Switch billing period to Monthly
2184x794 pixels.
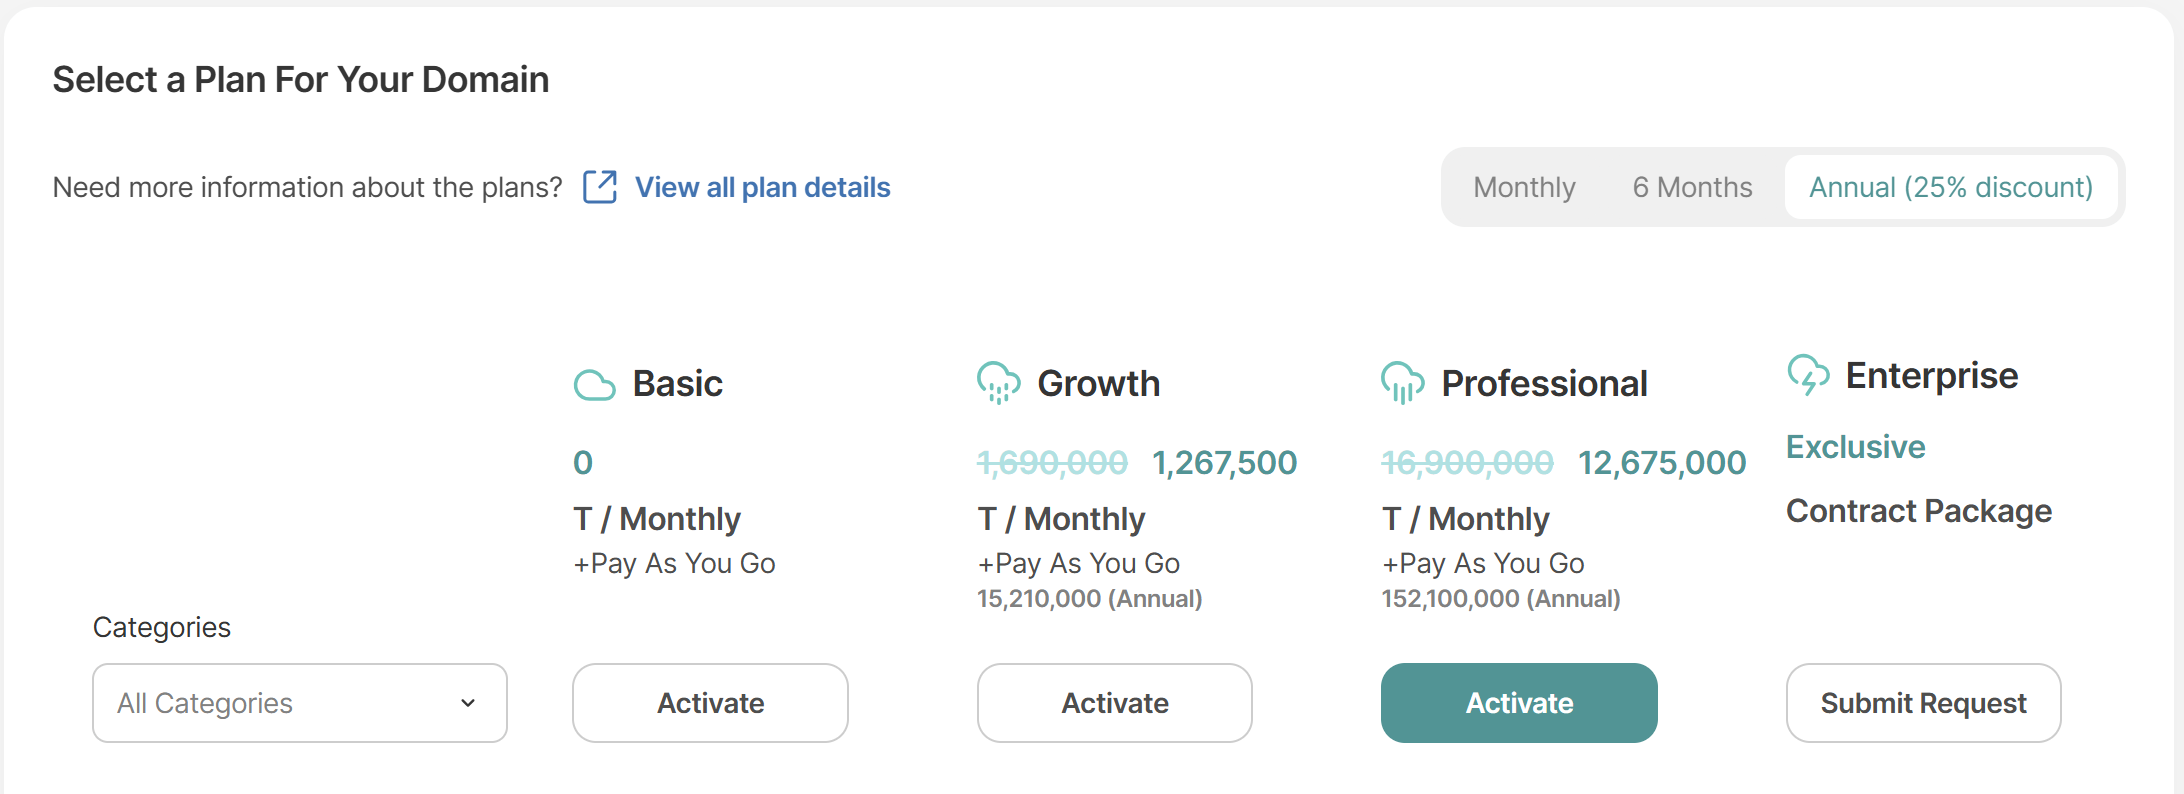(x=1524, y=187)
